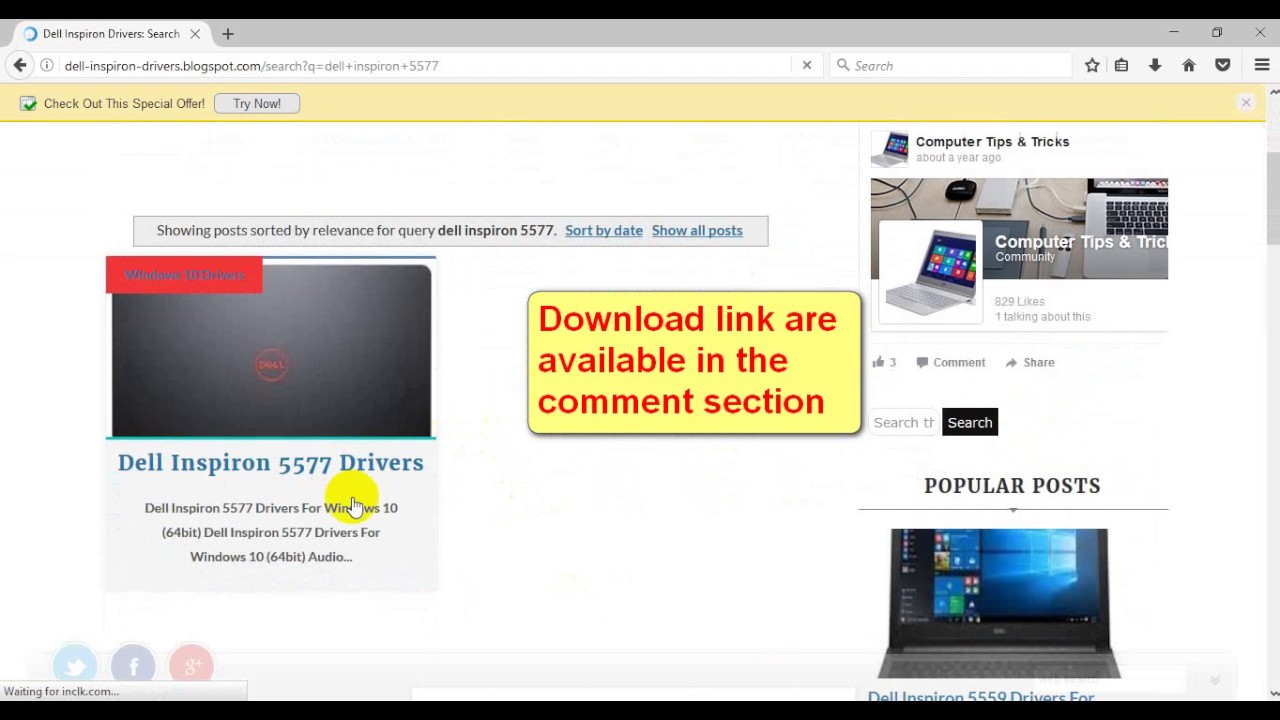
Task: Open Computer Tips & Tricks page name
Action: coord(992,141)
